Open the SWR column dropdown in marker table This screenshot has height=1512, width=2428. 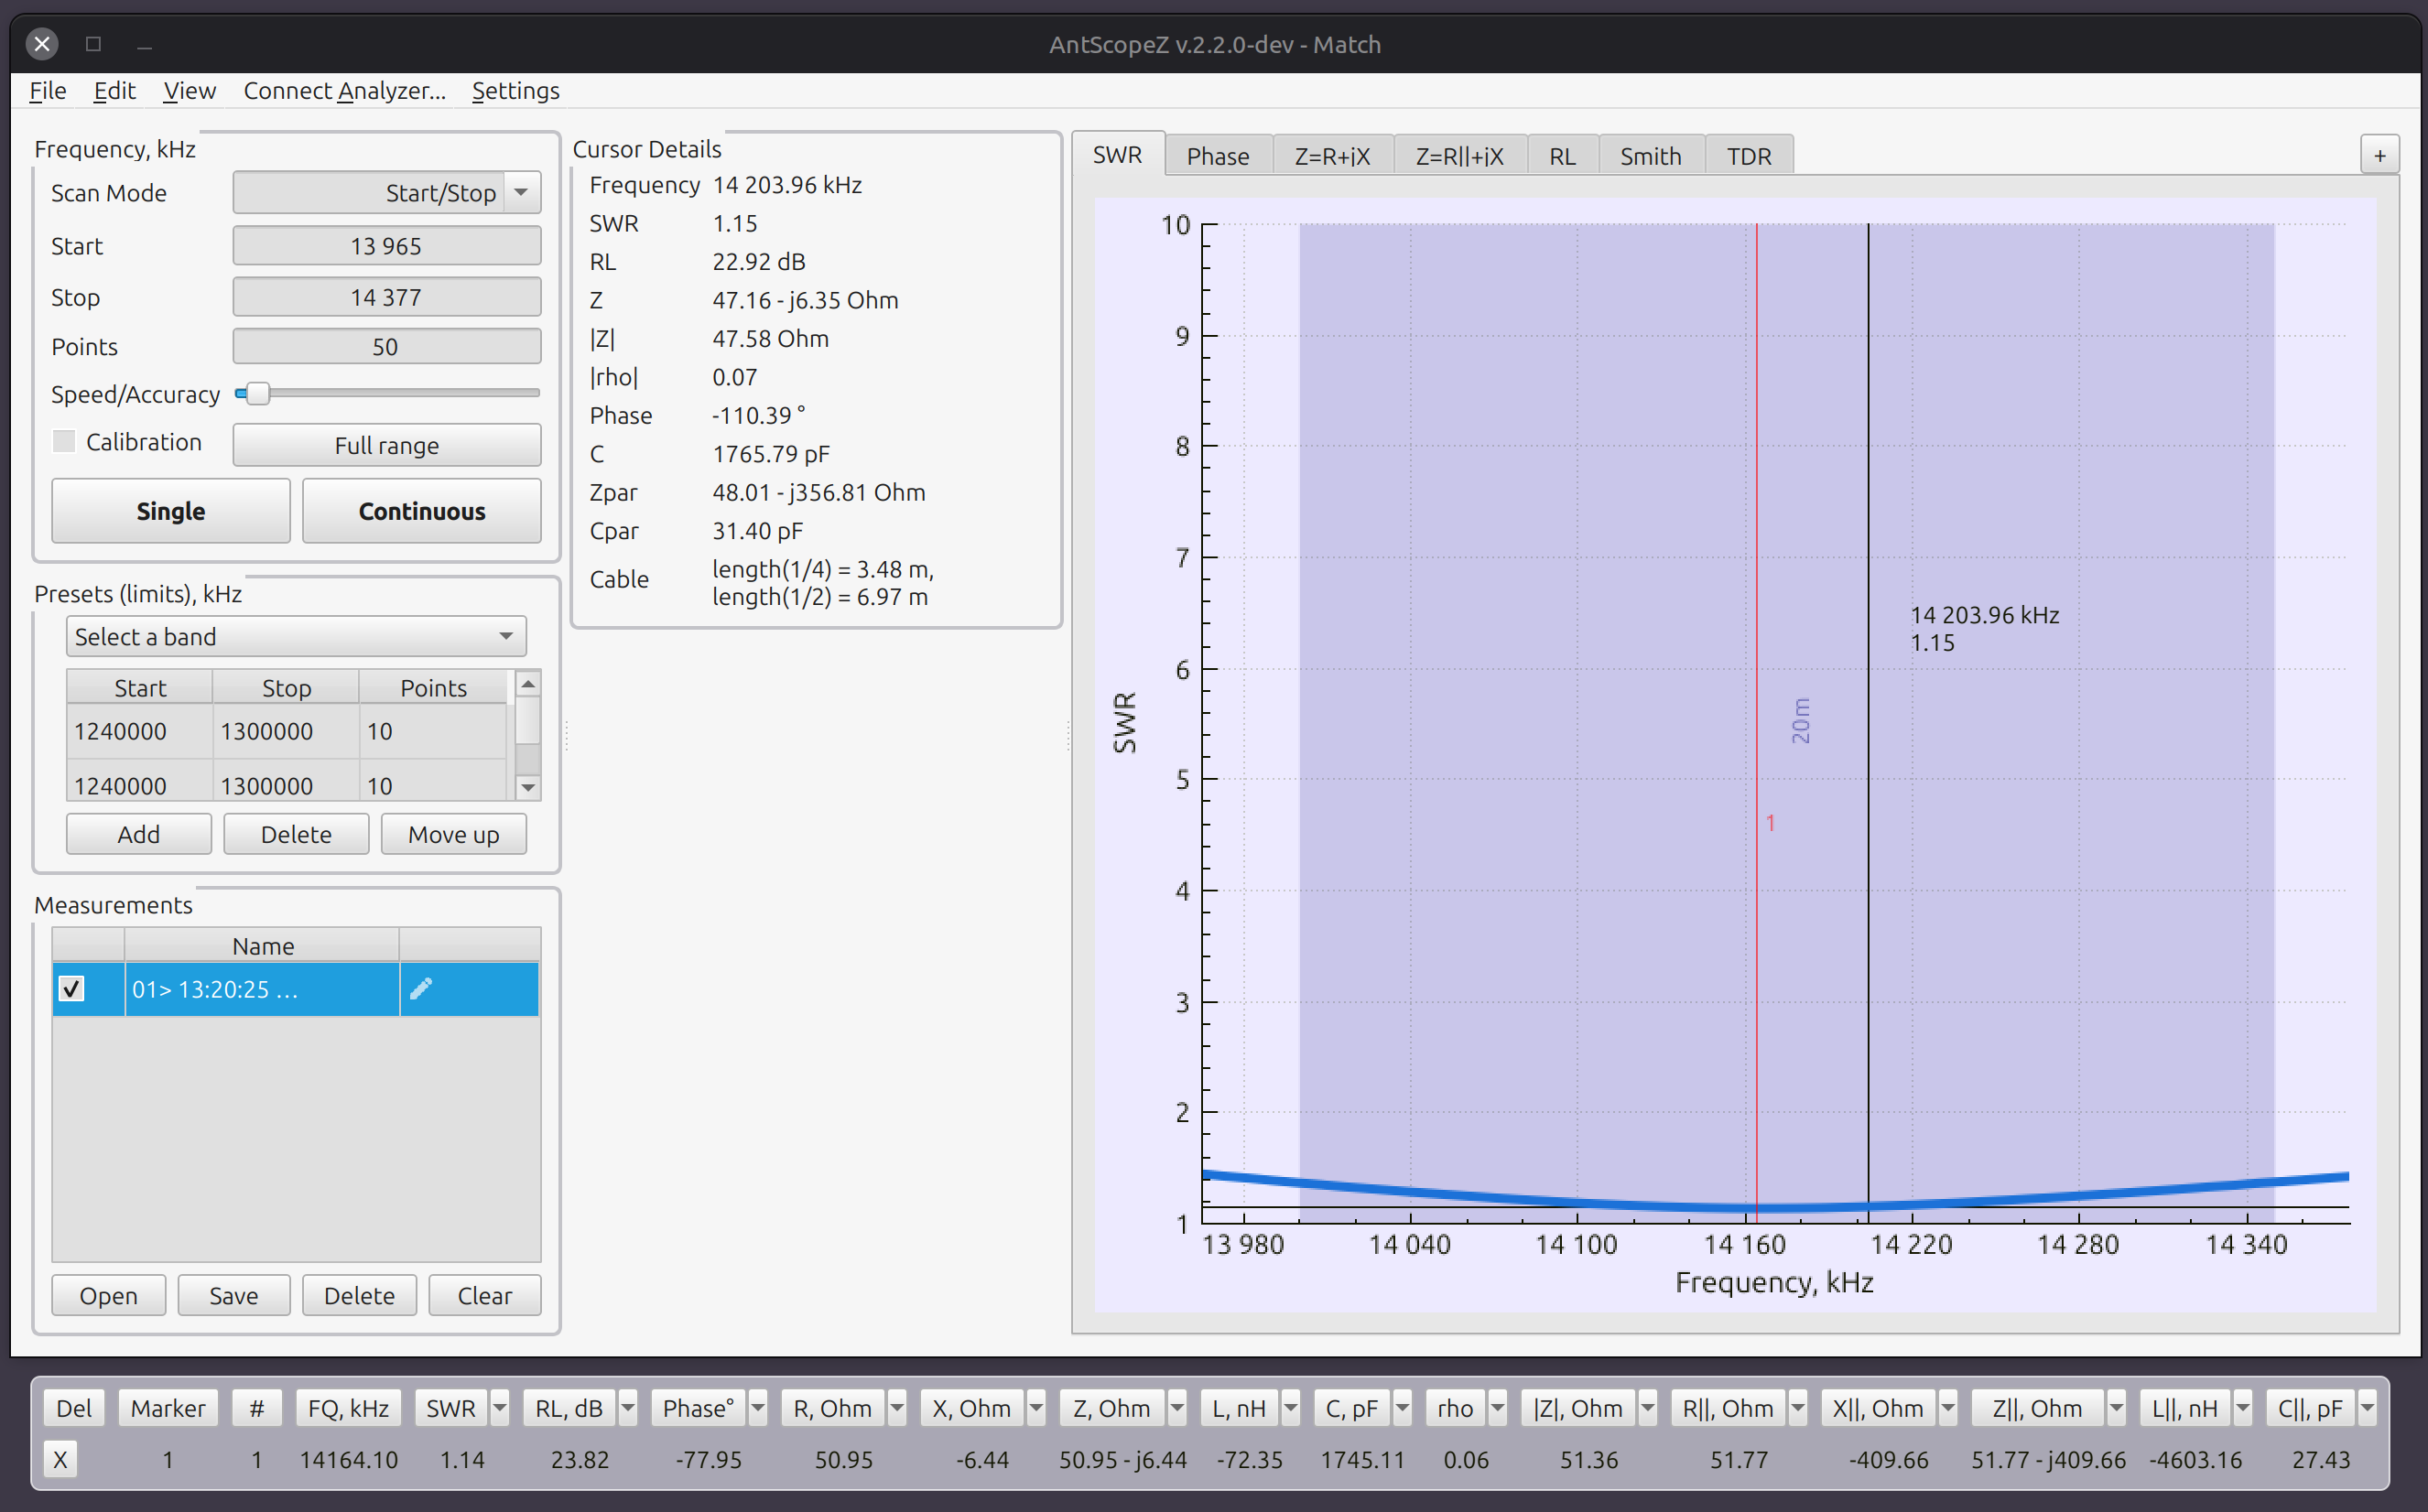pyautogui.click(x=499, y=1408)
